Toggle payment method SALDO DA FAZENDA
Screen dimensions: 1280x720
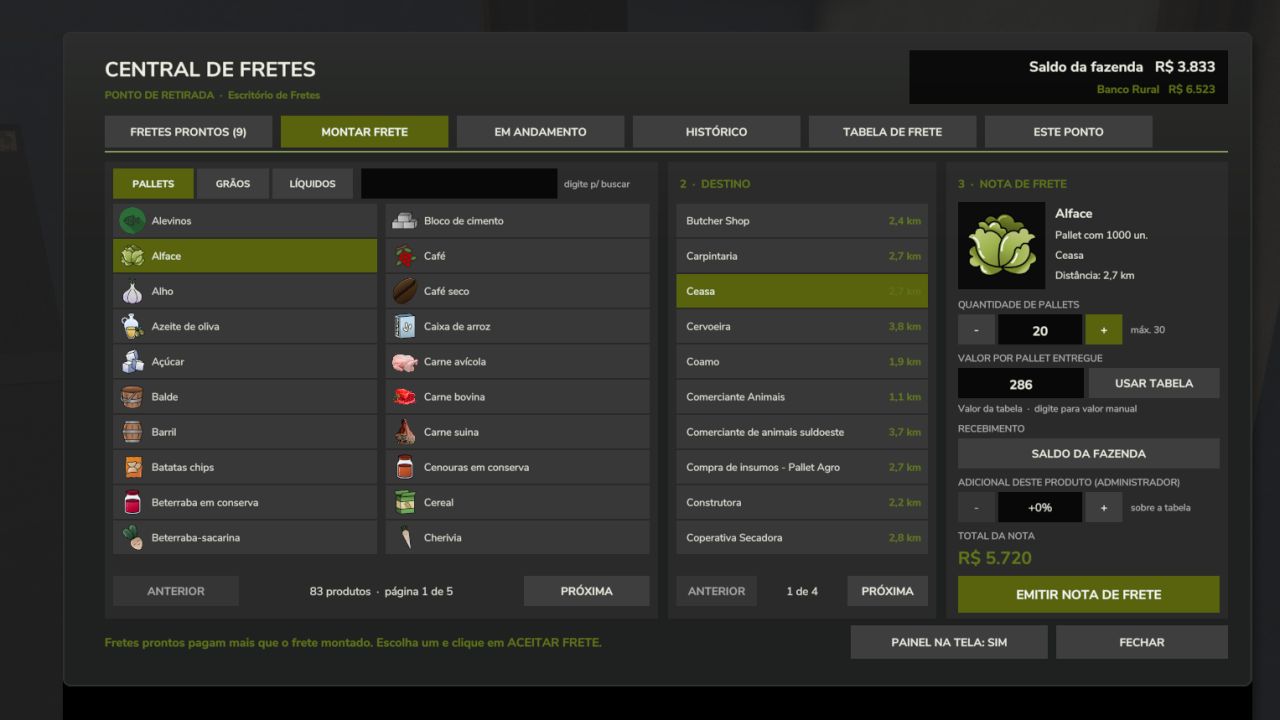click(x=1088, y=453)
